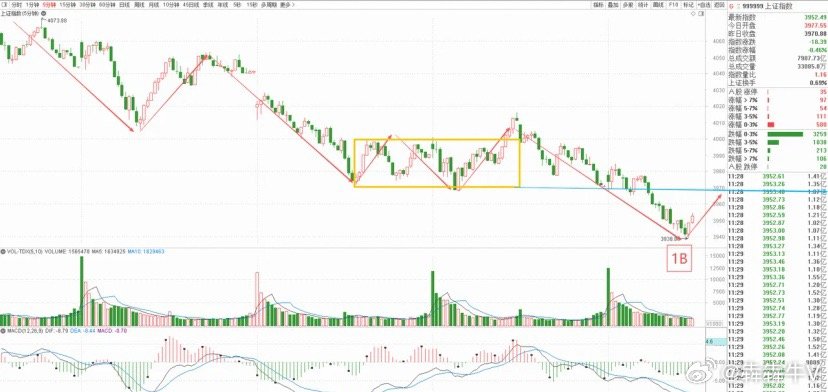Click the 999999 上证指数 title

pos(767,6)
